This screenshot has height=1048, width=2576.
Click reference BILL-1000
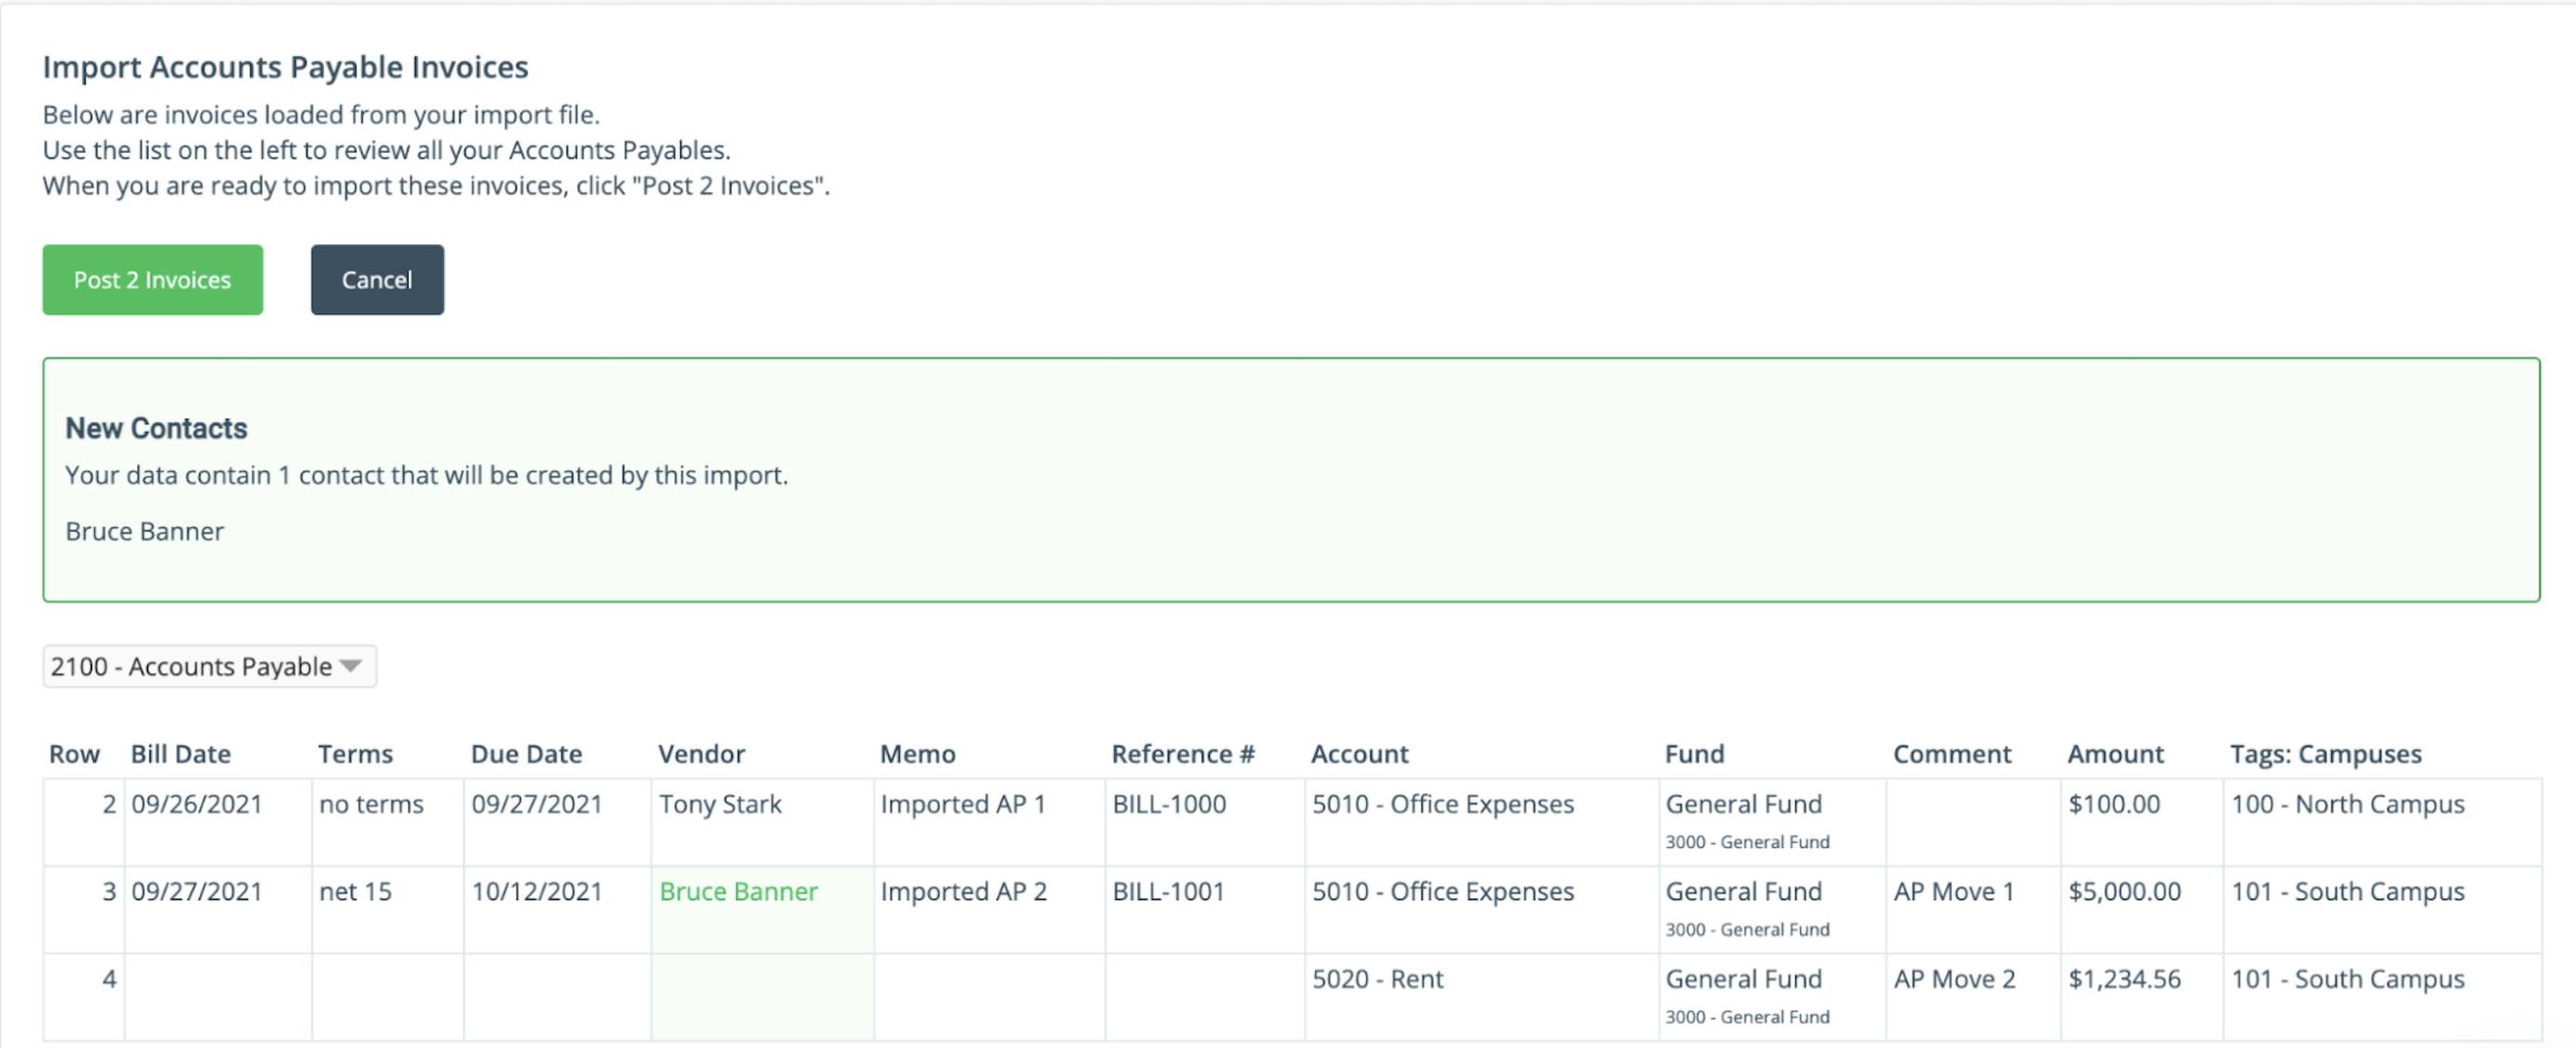pyautogui.click(x=1169, y=804)
